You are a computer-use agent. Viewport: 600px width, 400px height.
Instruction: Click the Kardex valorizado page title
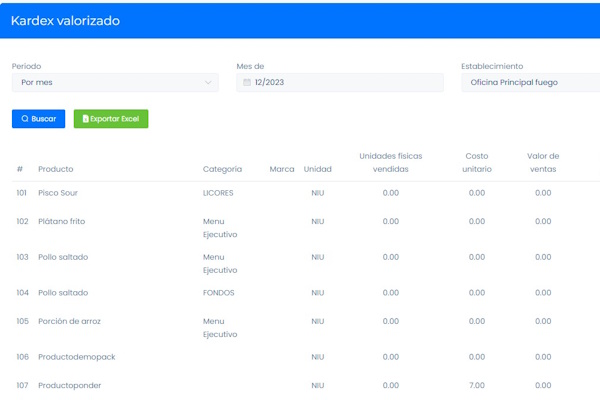click(x=66, y=21)
